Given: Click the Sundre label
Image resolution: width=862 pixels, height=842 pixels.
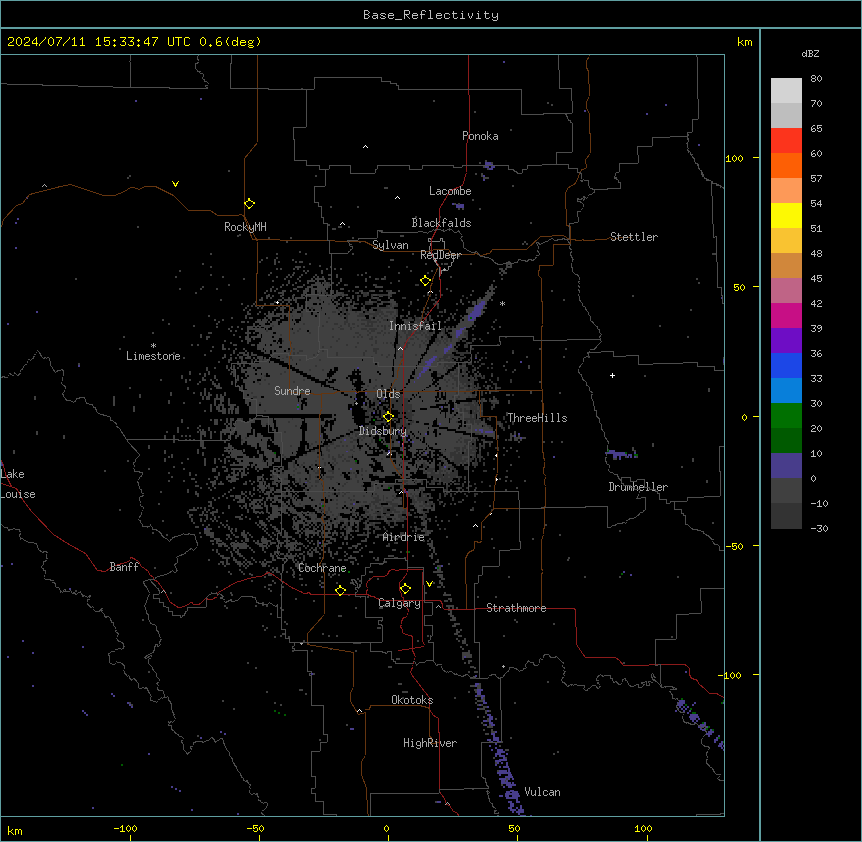Looking at the screenshot, I should (x=292, y=391).
